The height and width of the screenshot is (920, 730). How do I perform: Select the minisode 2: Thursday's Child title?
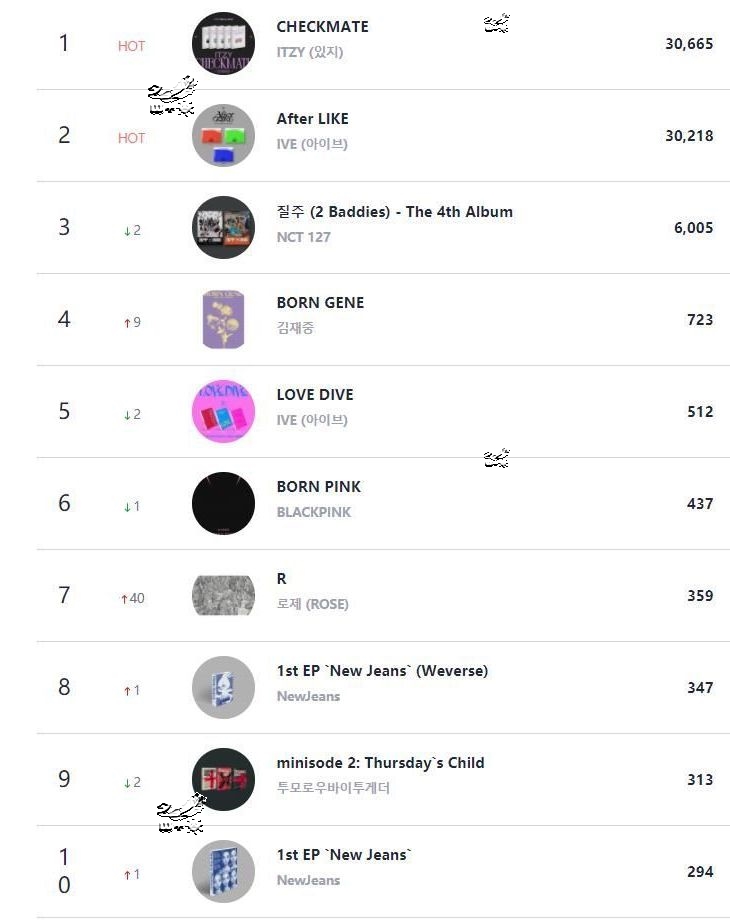click(x=380, y=763)
